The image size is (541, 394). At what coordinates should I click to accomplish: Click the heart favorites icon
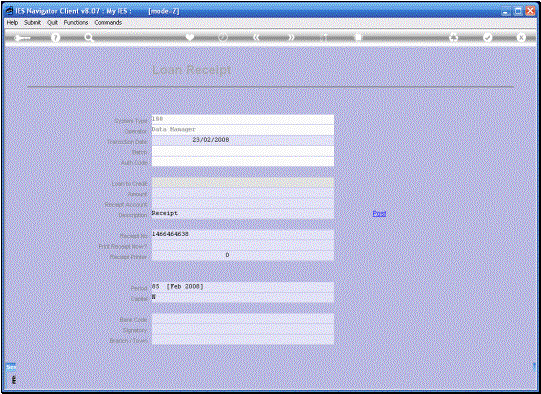pyautogui.click(x=190, y=37)
